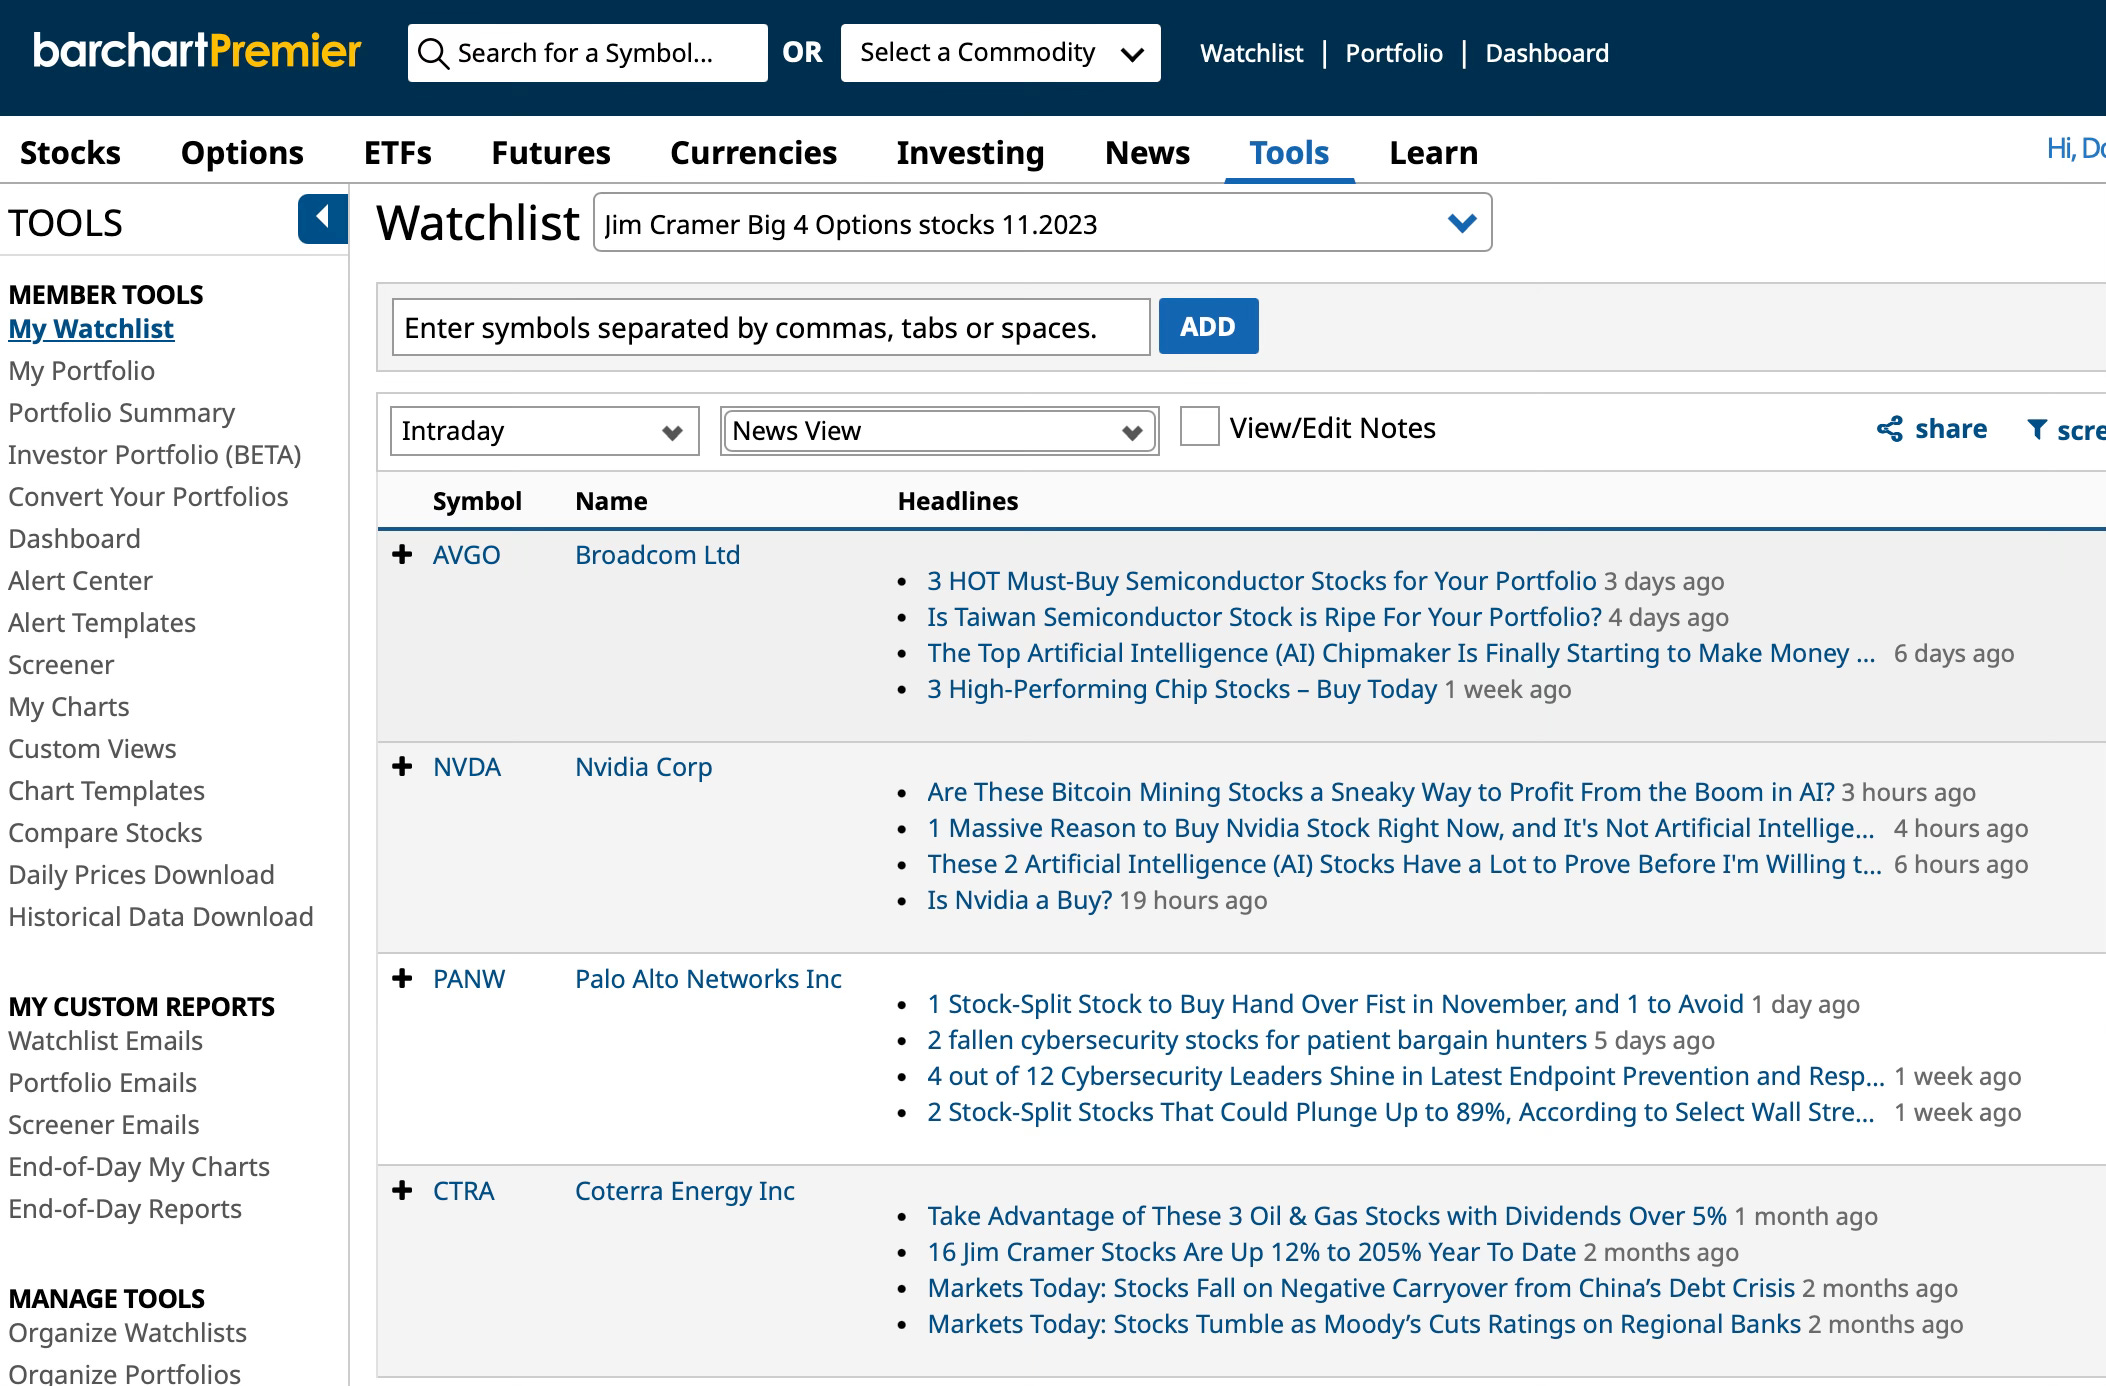Click the ADD button
The width and height of the screenshot is (2106, 1386).
tap(1208, 326)
